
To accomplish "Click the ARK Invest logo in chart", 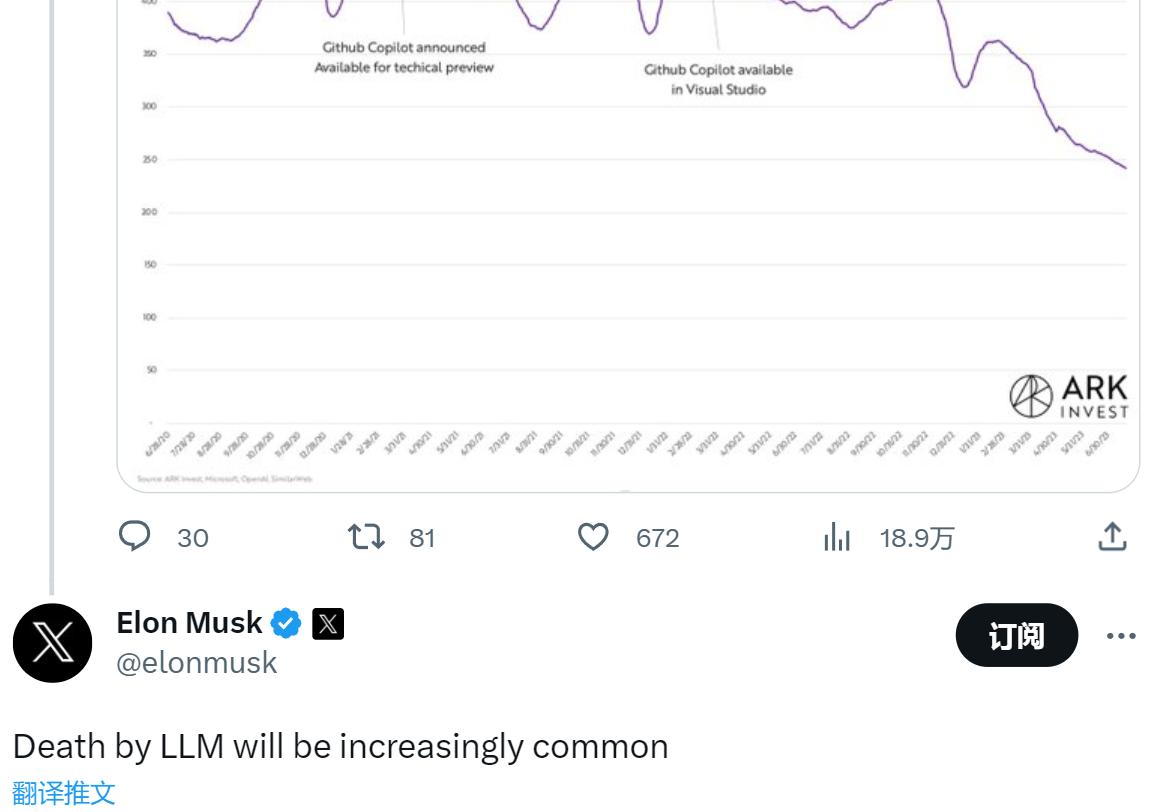I will pyautogui.click(x=1068, y=396).
